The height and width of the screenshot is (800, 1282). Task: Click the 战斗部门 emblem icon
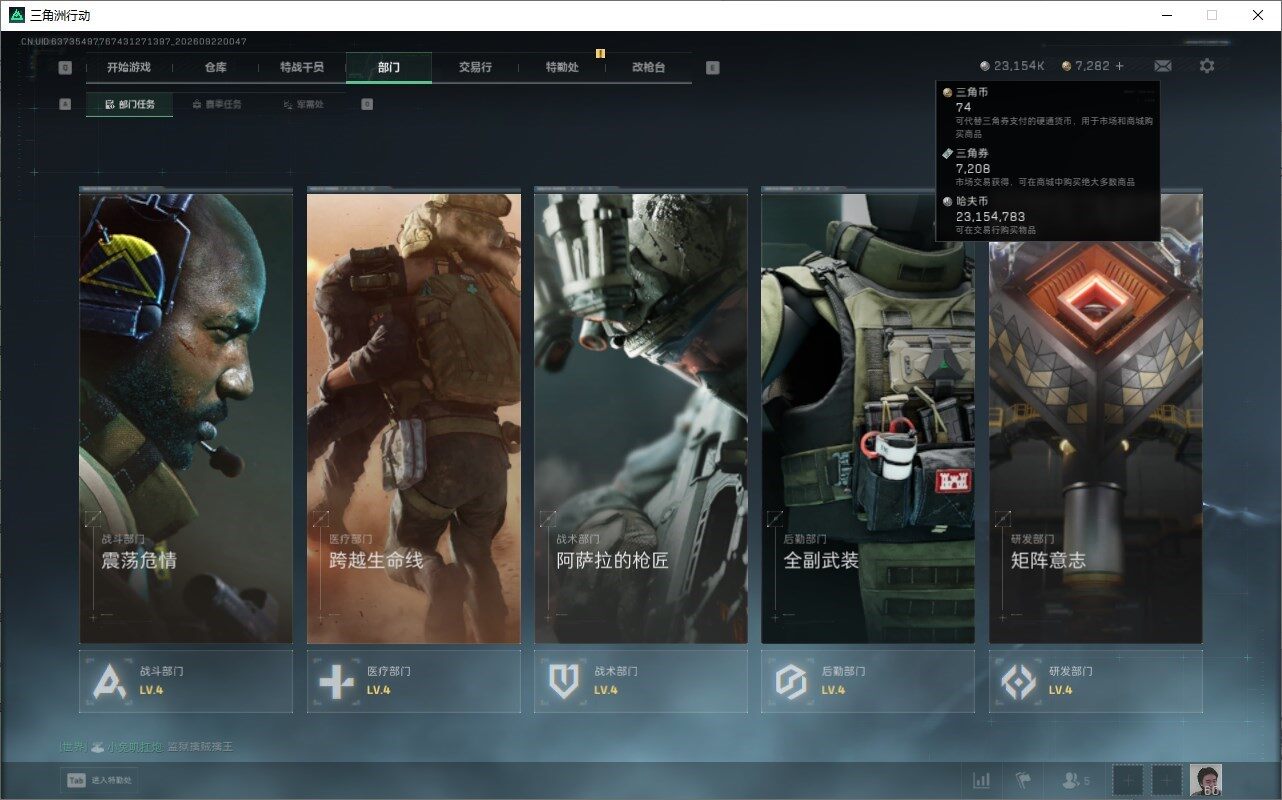click(x=110, y=682)
